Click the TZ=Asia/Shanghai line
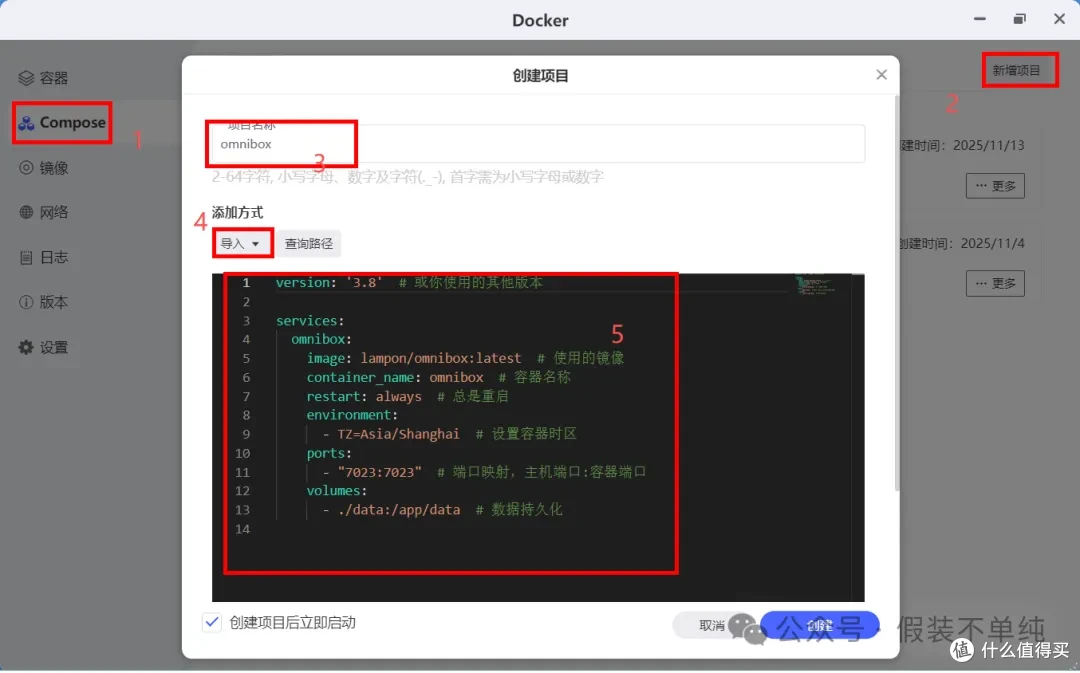 [450, 435]
